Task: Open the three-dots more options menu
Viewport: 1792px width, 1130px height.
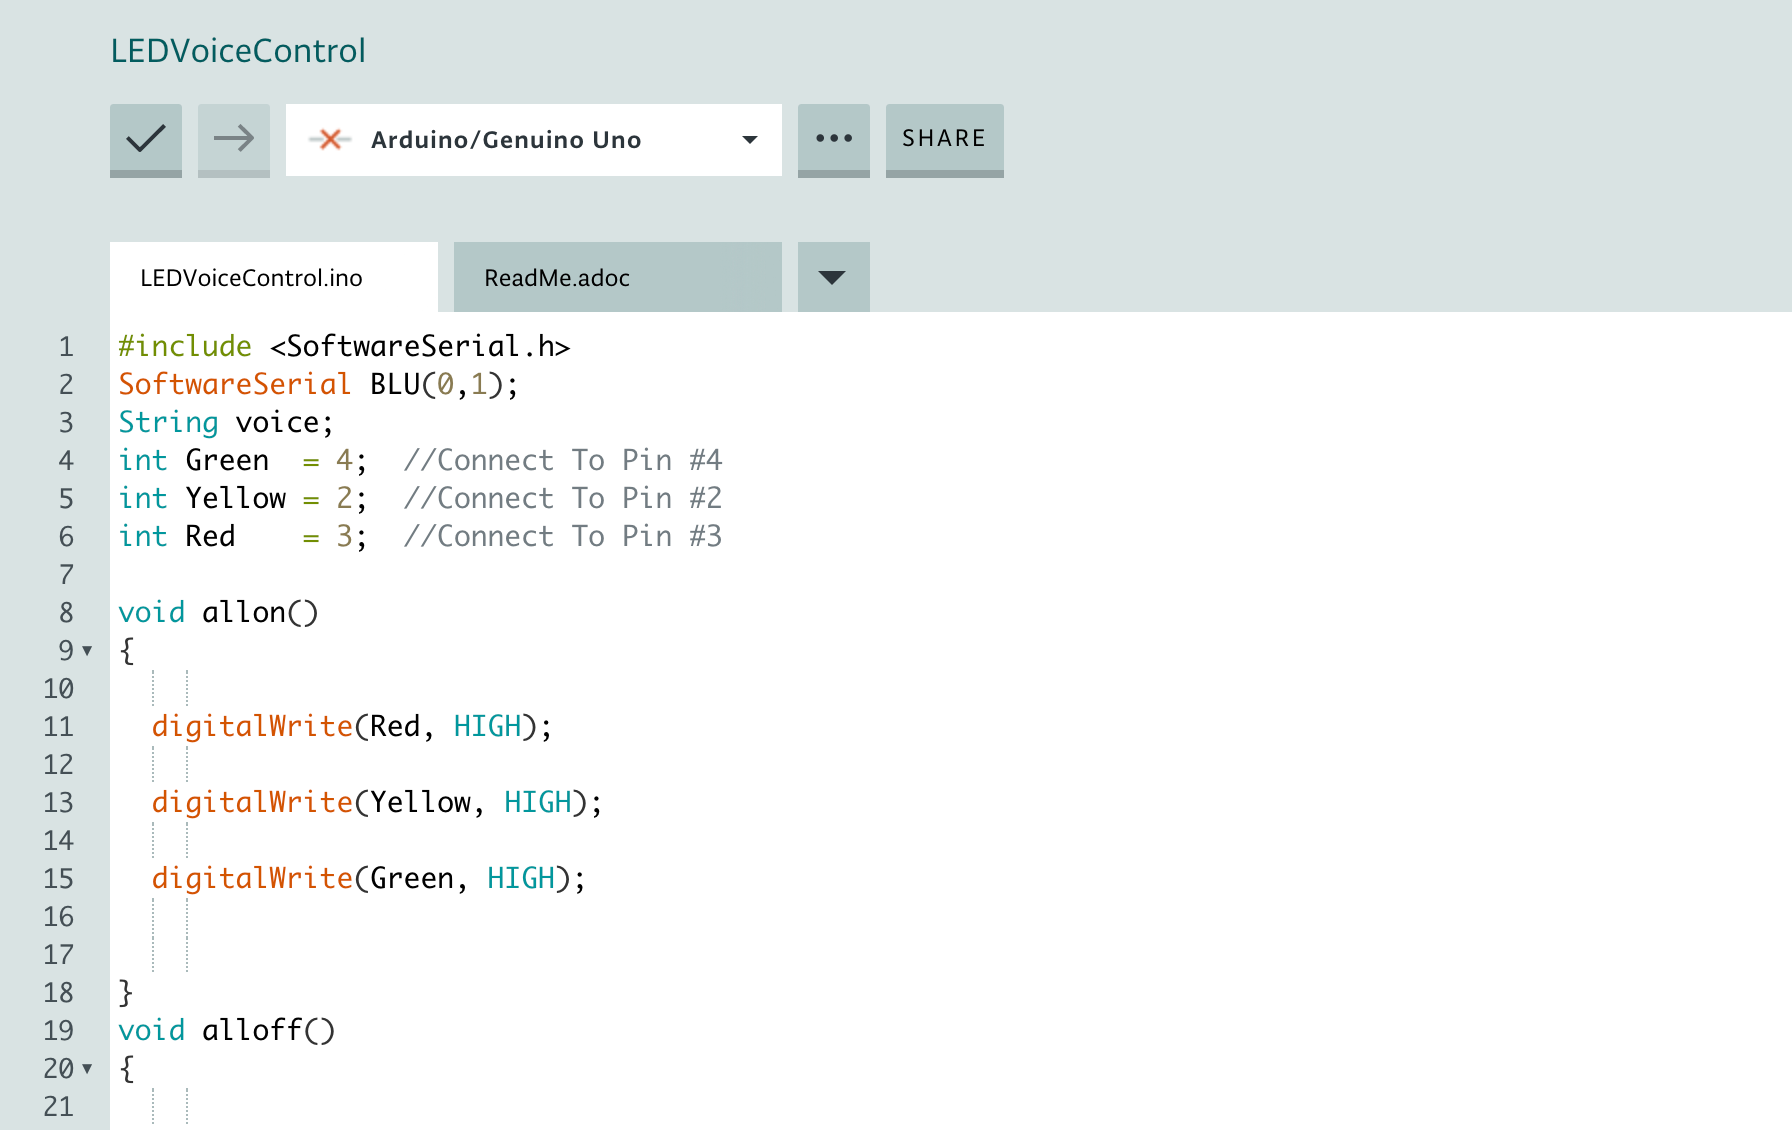Action: 834,139
